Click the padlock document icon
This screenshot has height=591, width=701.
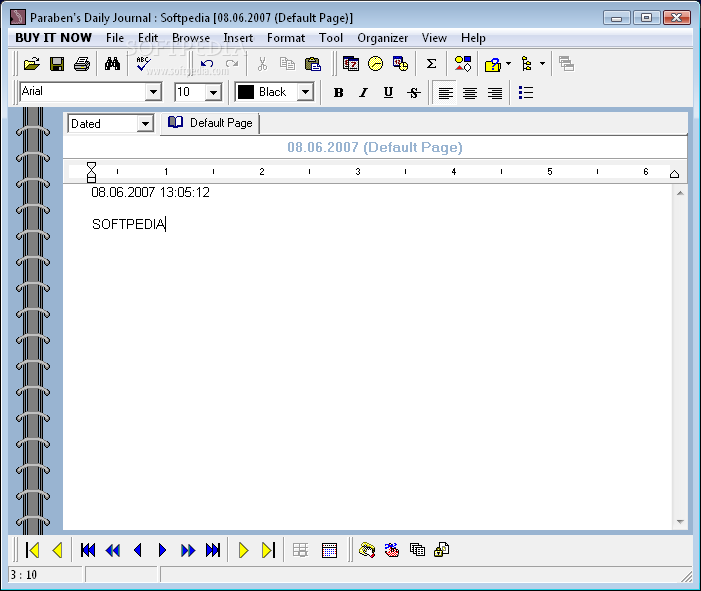(x=441, y=550)
